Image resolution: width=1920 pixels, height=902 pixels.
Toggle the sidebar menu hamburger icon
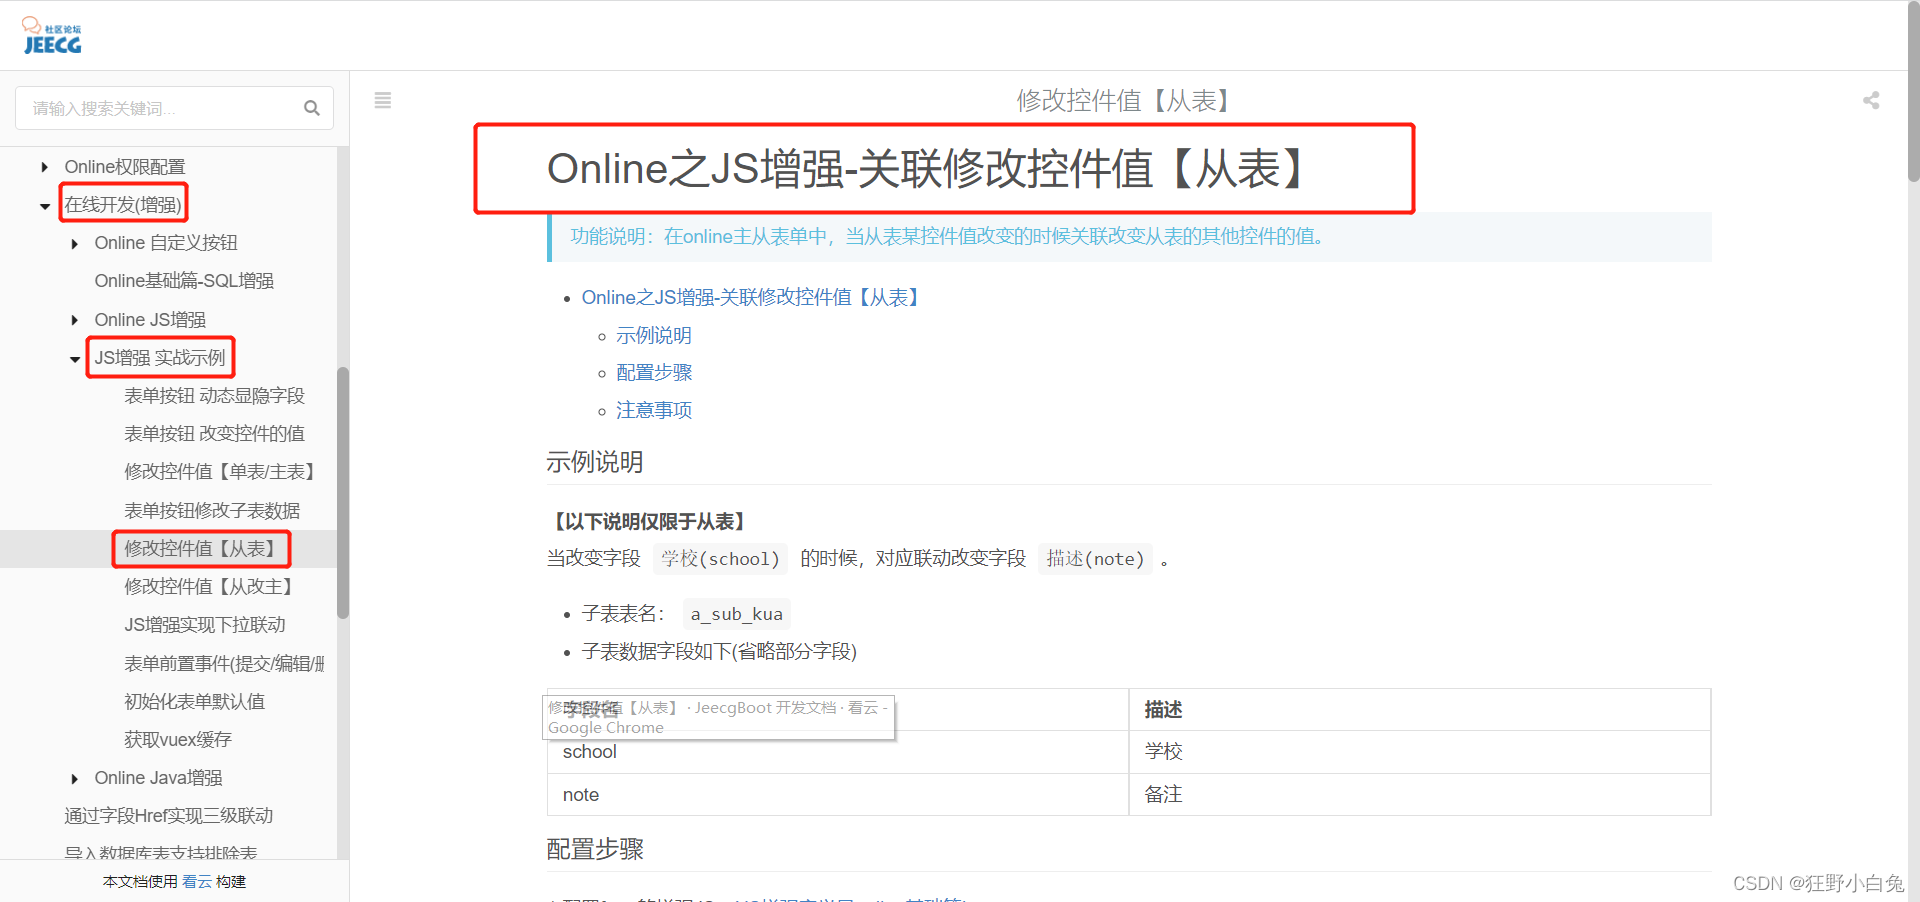(x=382, y=100)
